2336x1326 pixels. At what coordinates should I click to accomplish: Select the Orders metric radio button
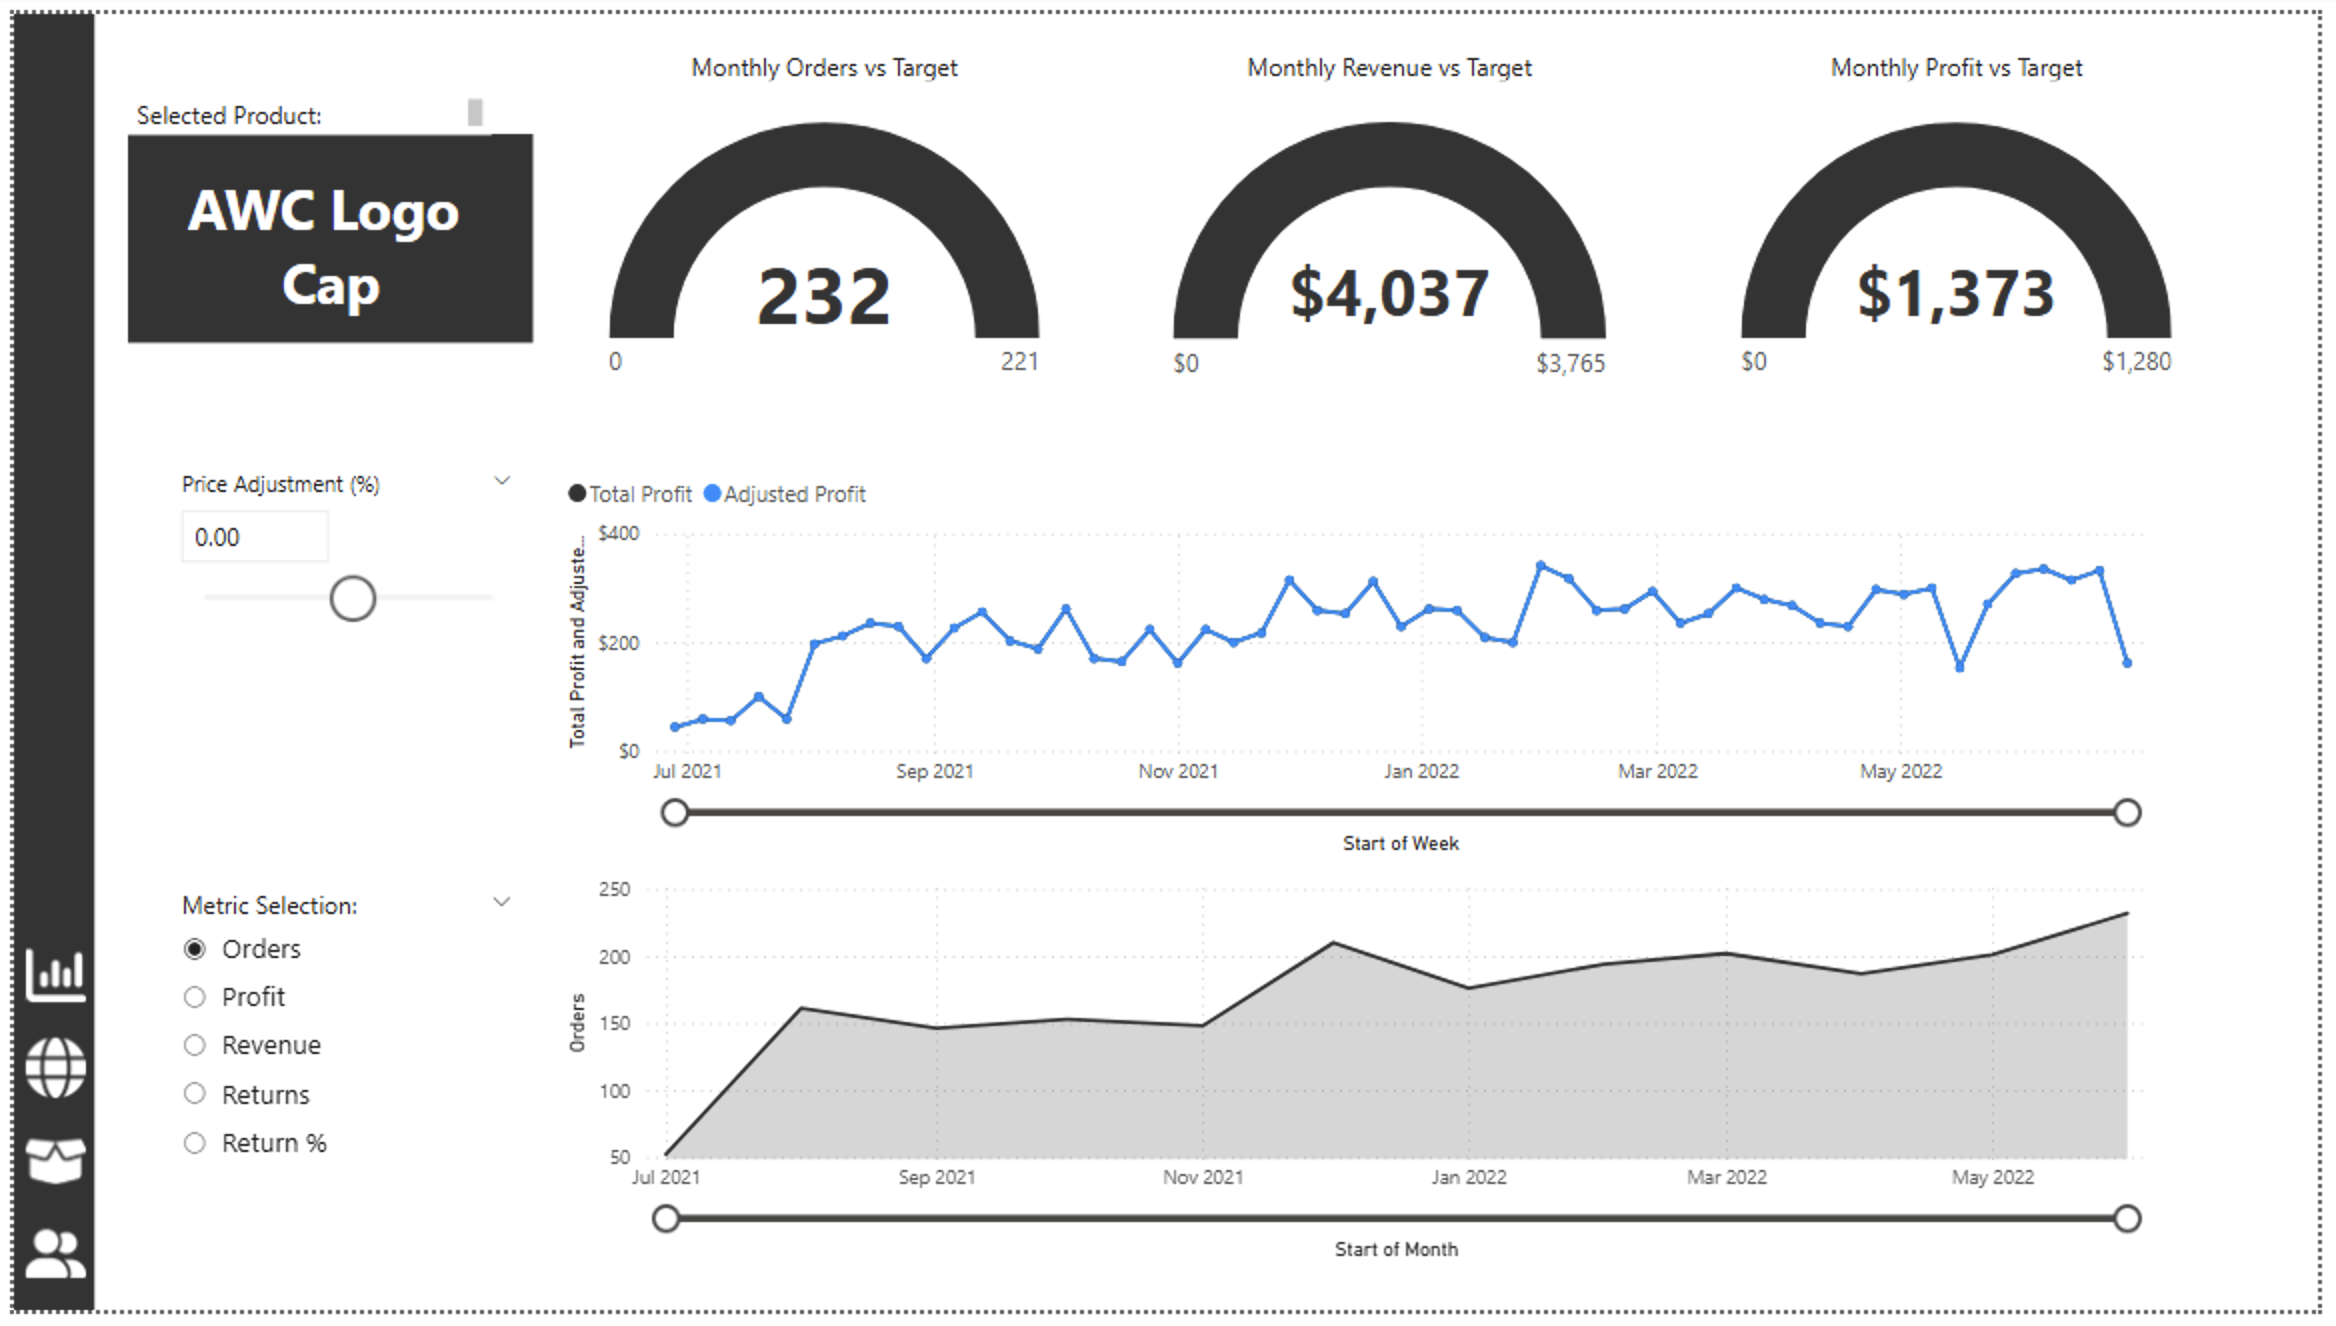coord(195,949)
